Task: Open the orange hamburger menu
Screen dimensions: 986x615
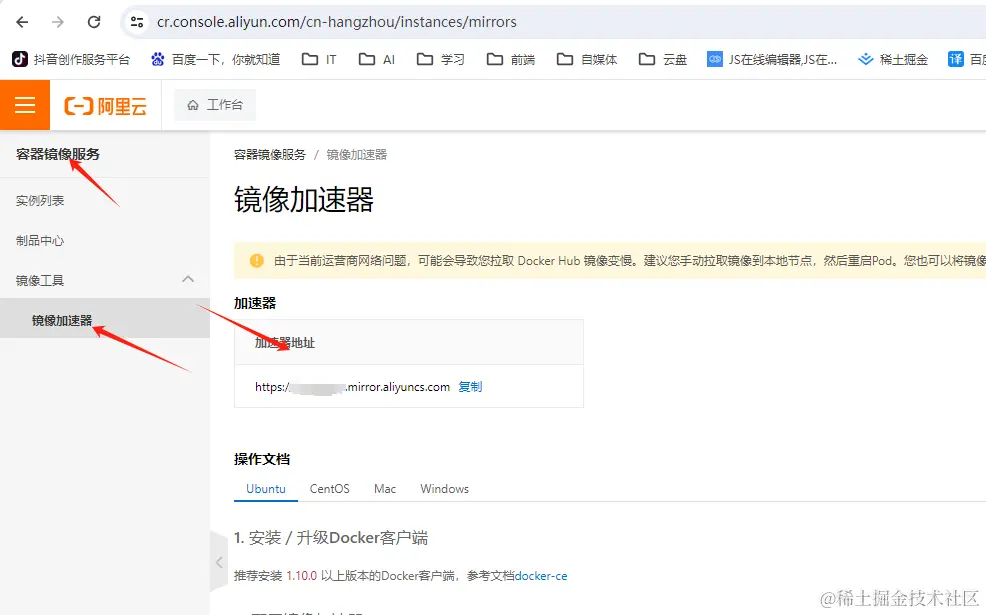Action: (25, 105)
